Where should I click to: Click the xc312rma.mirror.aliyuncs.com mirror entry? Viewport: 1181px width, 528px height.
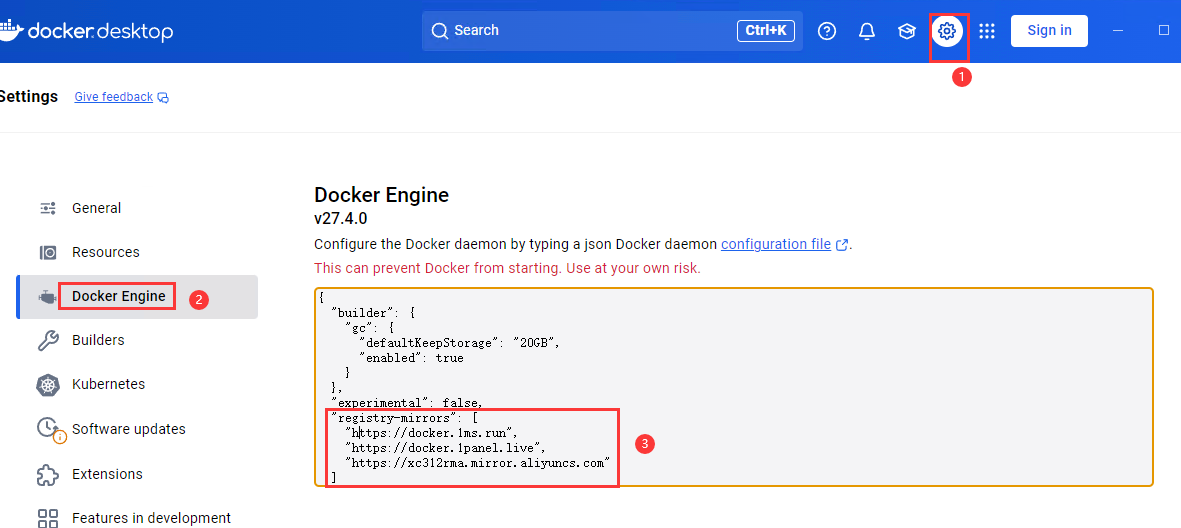pos(477,463)
